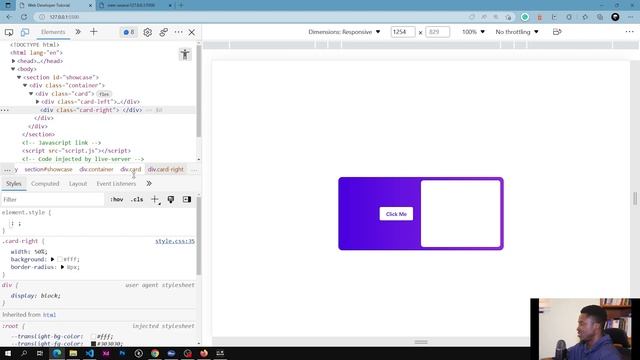
Task: Toggle rendering emulations paintbrush icon
Action: coord(171,199)
